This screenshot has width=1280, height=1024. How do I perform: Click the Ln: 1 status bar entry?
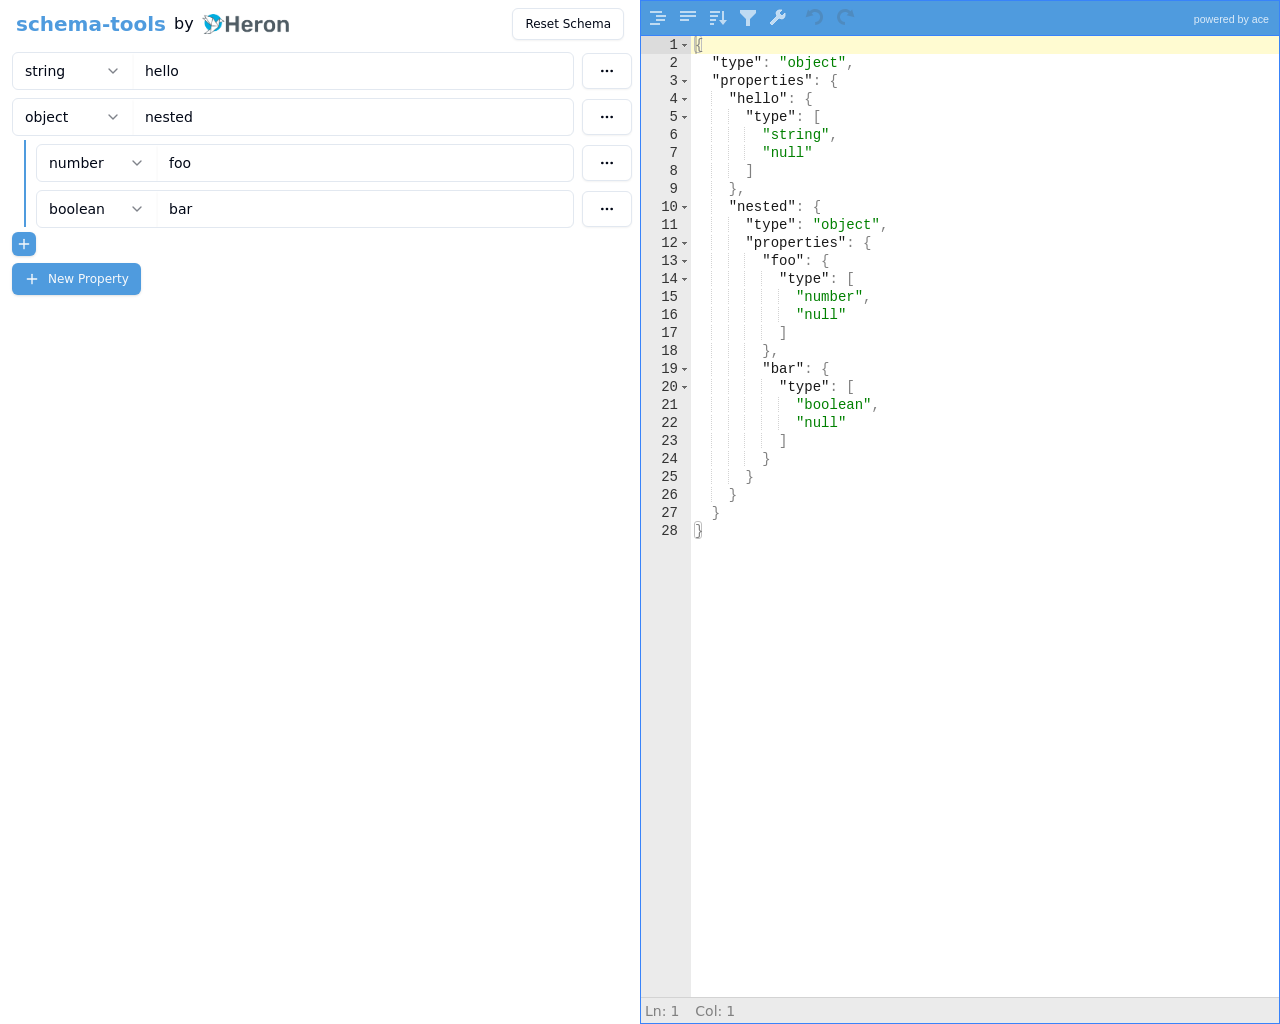pos(662,1011)
